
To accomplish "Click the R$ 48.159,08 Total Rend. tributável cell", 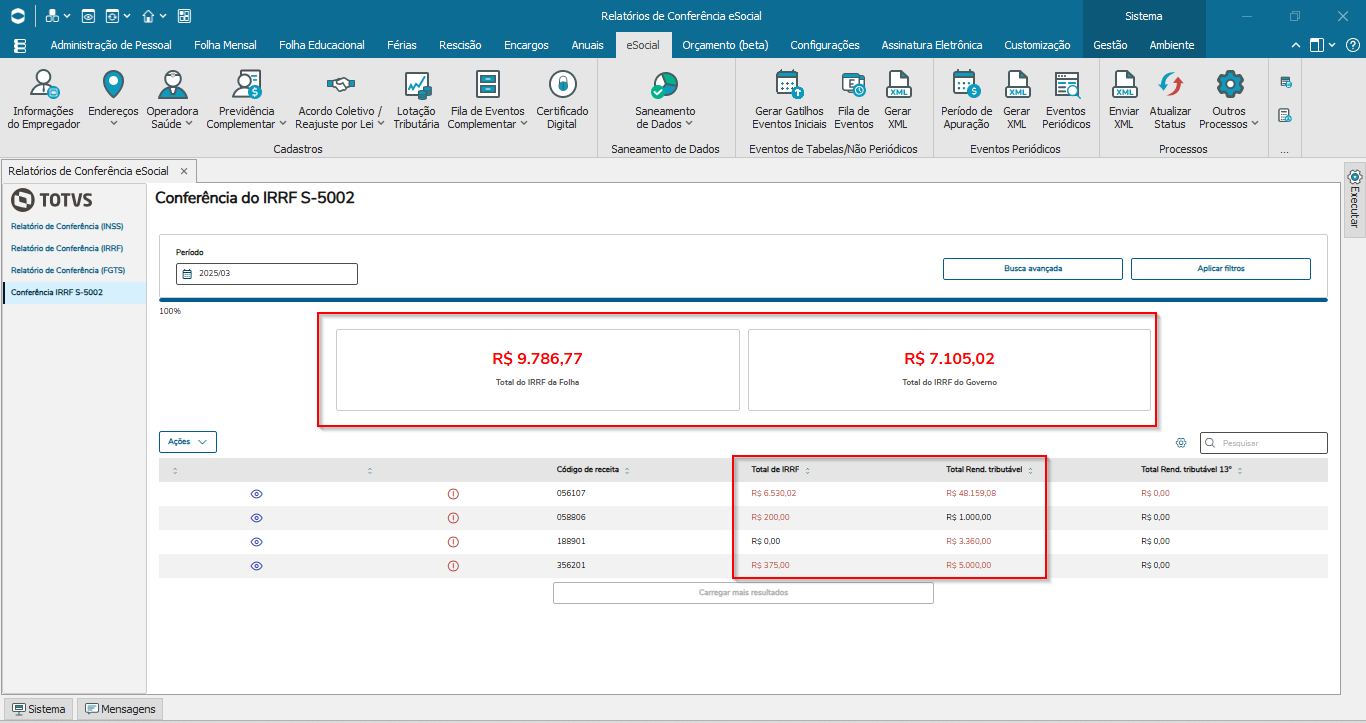I will pos(971,494).
